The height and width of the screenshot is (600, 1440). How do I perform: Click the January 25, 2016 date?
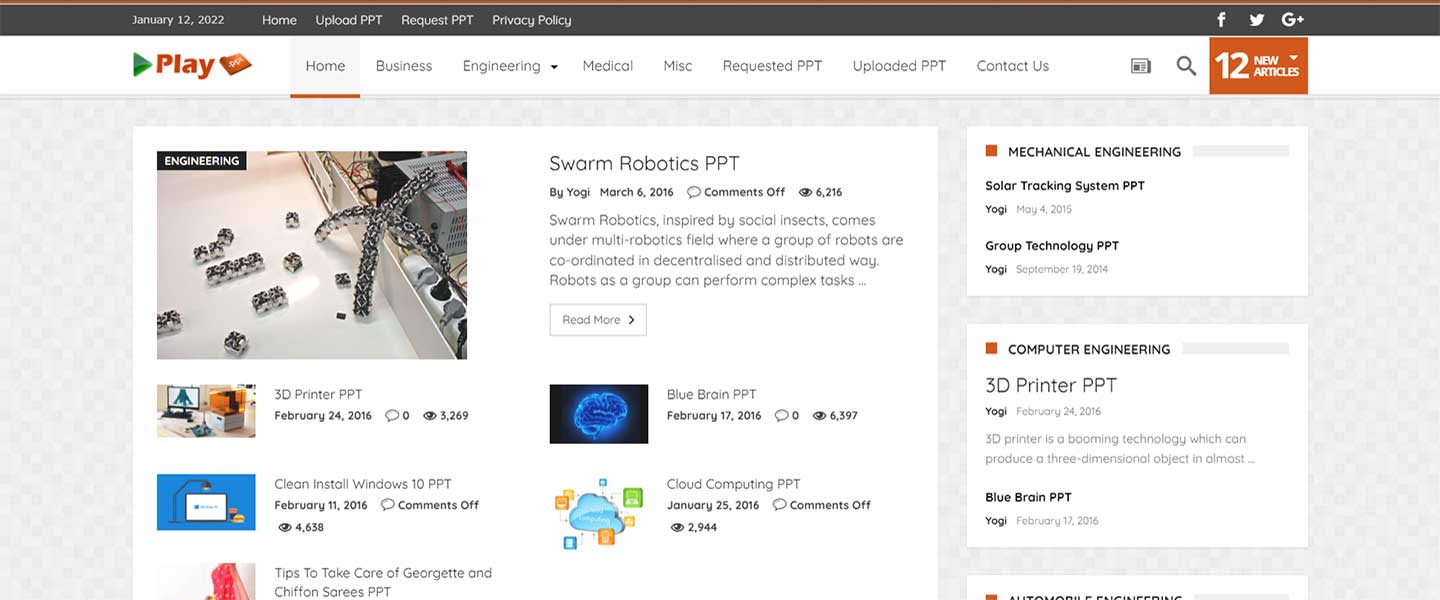[x=713, y=505]
